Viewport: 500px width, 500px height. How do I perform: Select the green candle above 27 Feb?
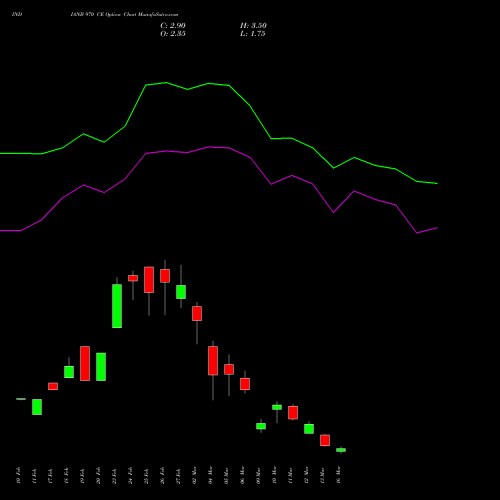click(x=181, y=292)
